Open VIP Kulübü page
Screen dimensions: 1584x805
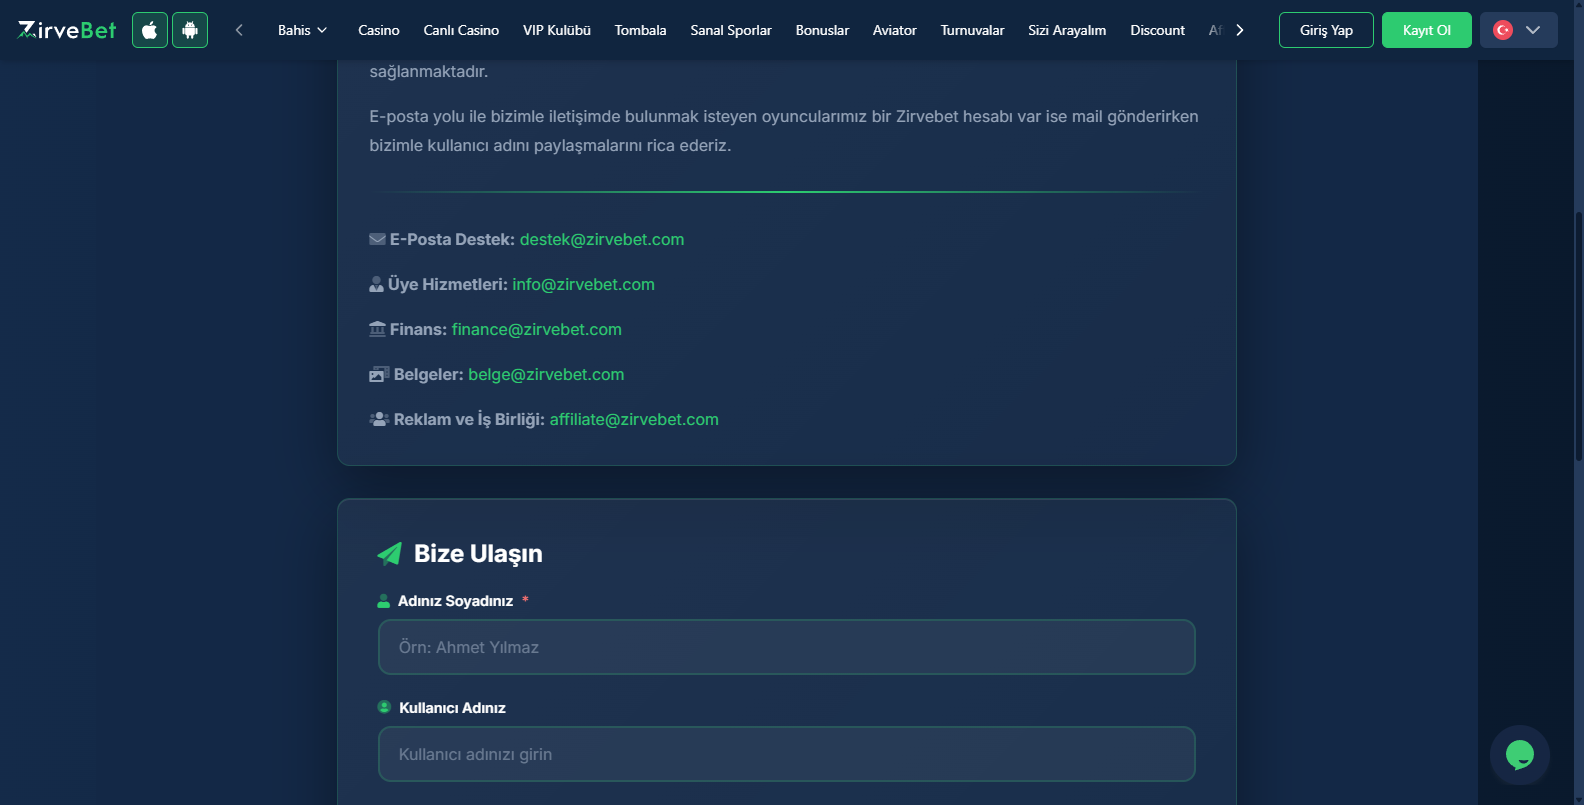coord(557,30)
